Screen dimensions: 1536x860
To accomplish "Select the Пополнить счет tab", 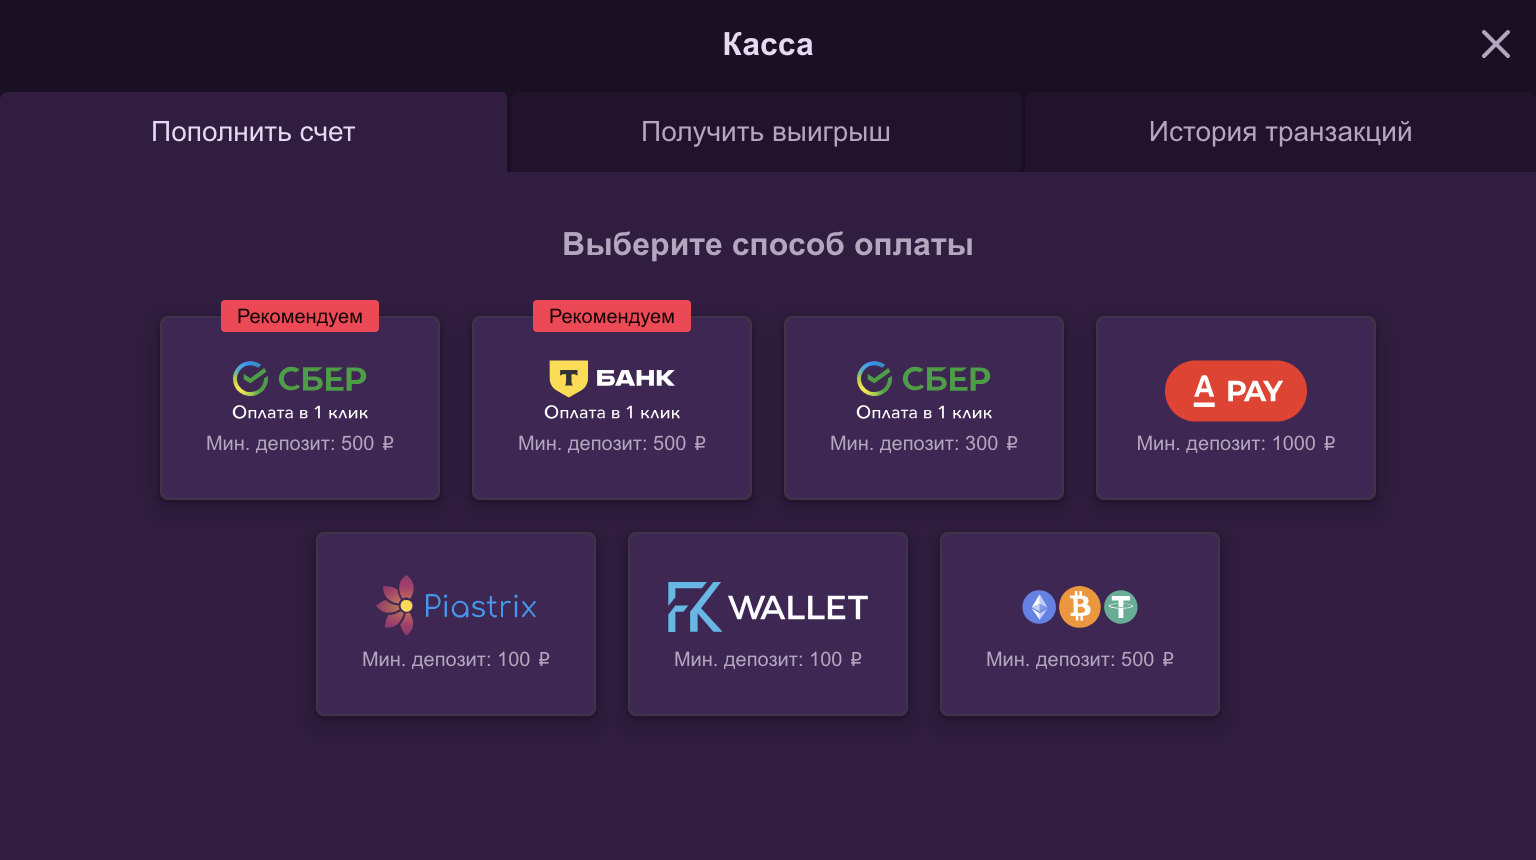I will tap(253, 132).
